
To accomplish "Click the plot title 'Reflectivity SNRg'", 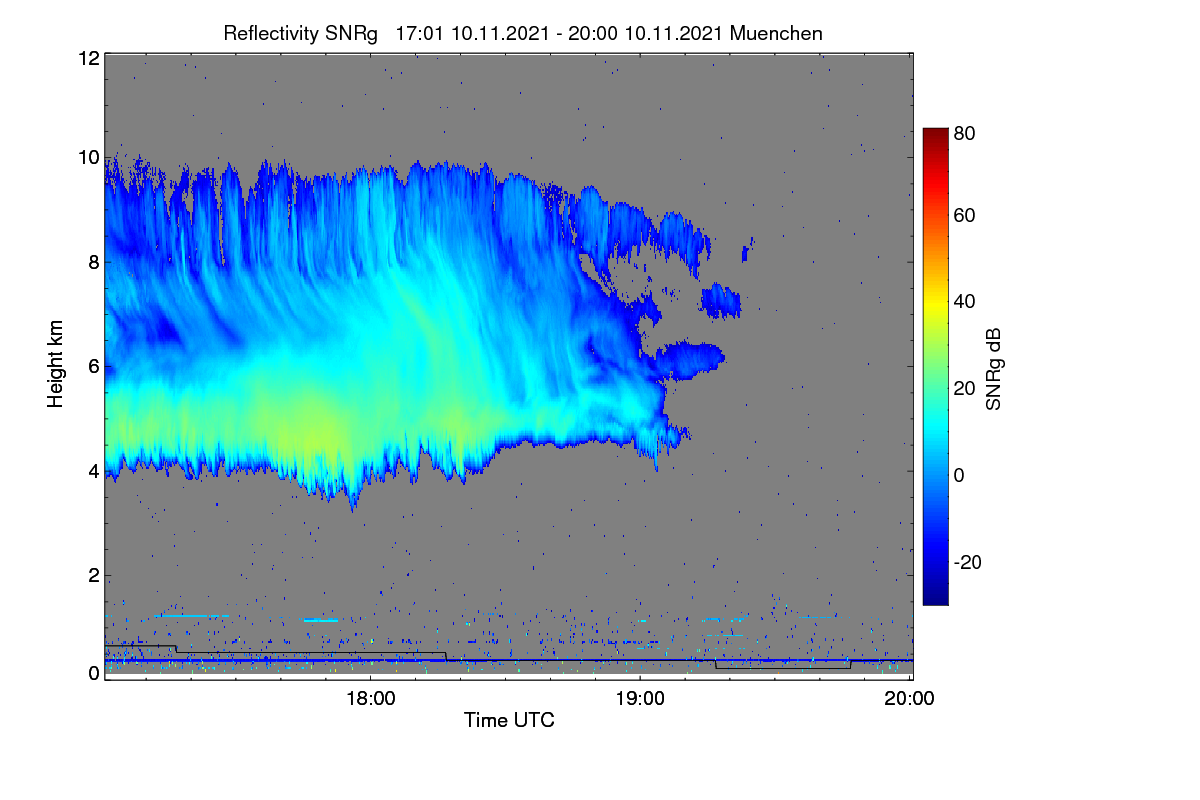I will click(301, 33).
